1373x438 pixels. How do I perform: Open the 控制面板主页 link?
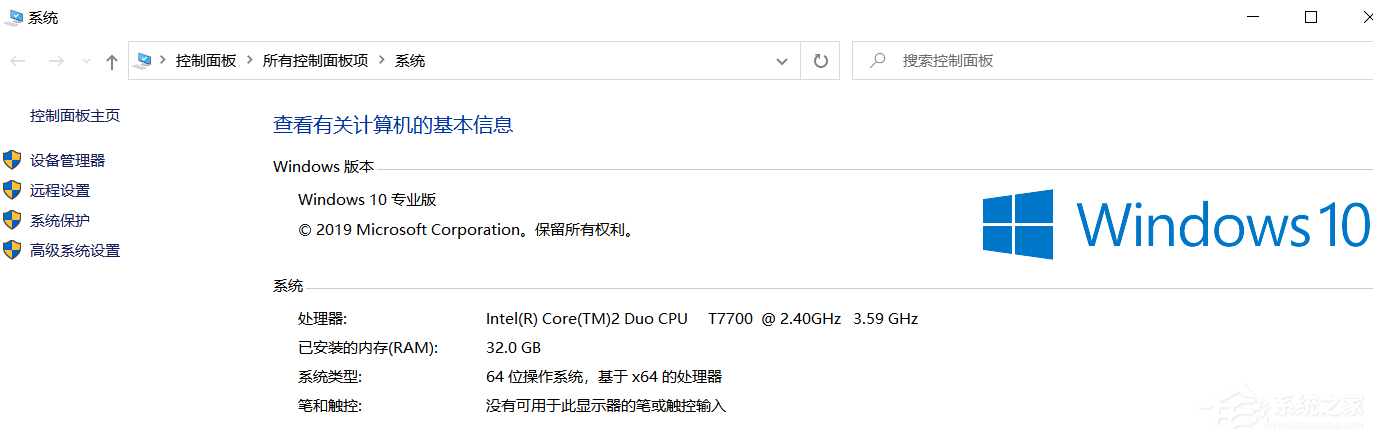[x=75, y=116]
